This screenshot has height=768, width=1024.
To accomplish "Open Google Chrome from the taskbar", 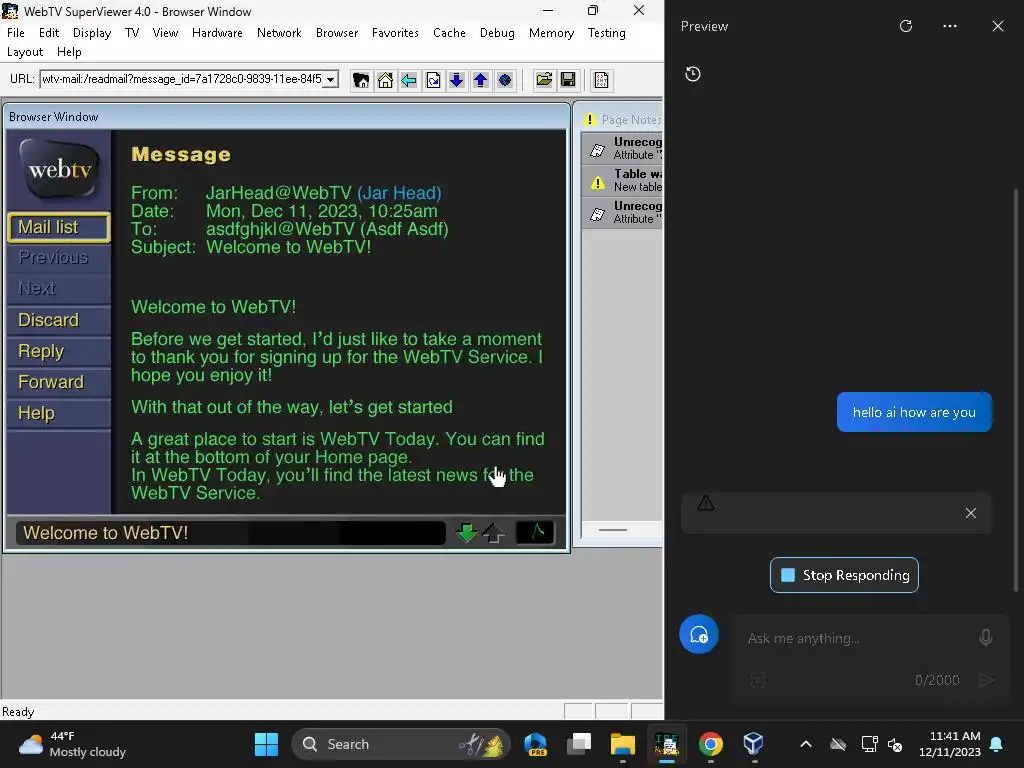I will pyautogui.click(x=711, y=744).
